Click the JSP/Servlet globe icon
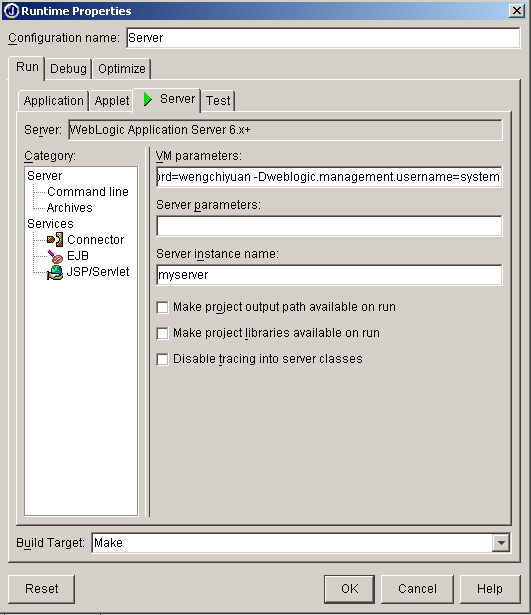 55,272
